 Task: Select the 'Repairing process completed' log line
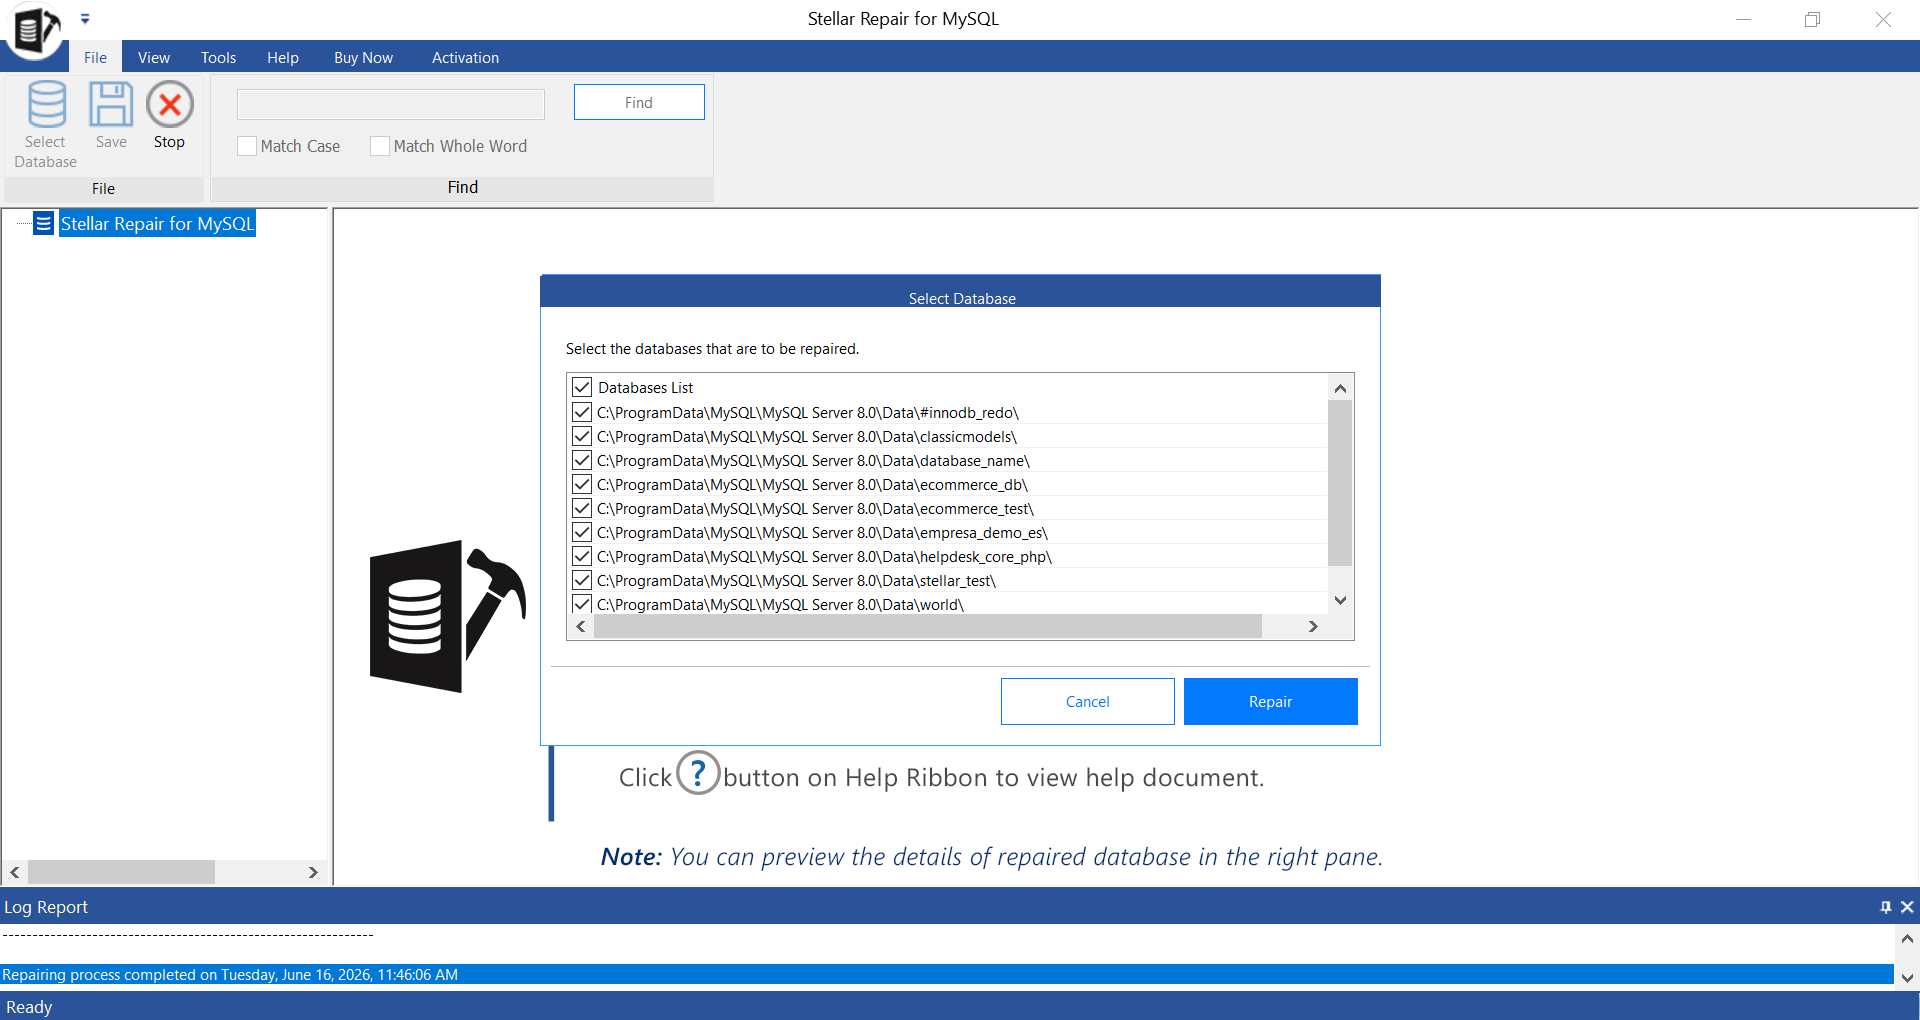[x=947, y=974]
